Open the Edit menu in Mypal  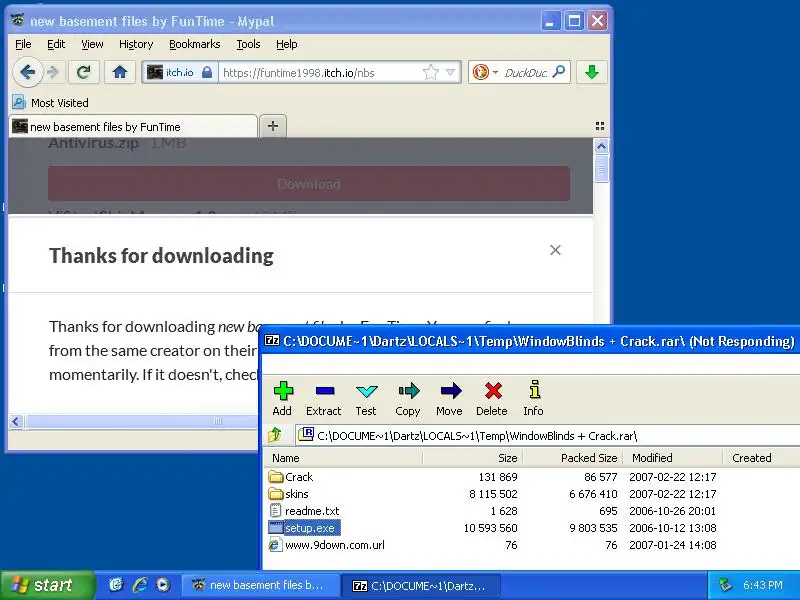[x=56, y=44]
